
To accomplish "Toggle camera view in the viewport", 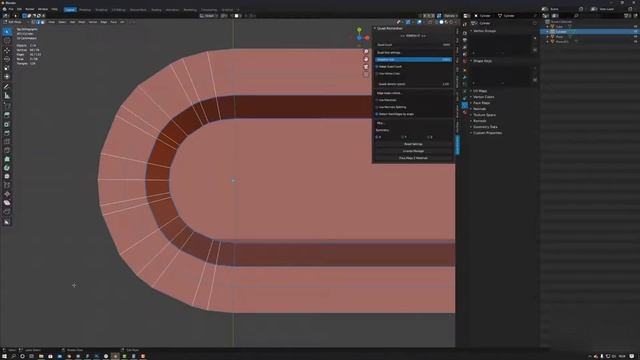I will [366, 67].
